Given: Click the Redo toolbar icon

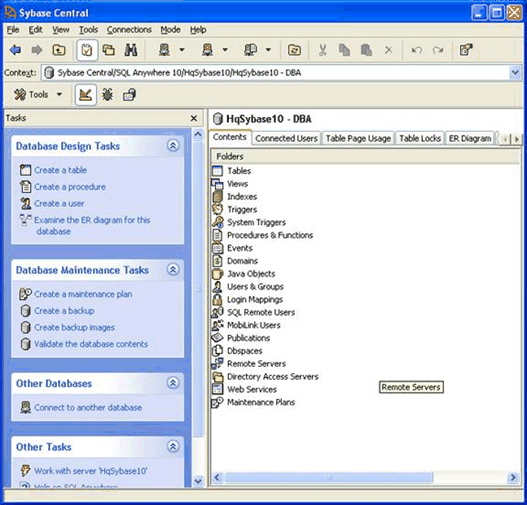Looking at the screenshot, I should pos(438,50).
